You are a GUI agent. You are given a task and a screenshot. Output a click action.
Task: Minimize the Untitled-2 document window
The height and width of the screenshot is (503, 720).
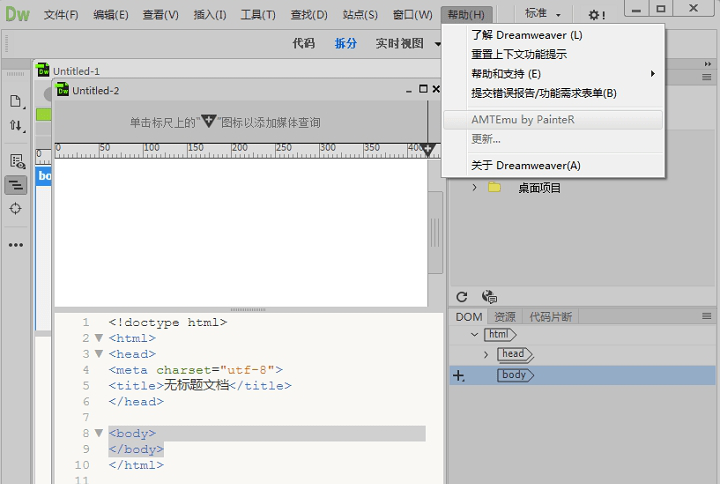click(x=408, y=91)
